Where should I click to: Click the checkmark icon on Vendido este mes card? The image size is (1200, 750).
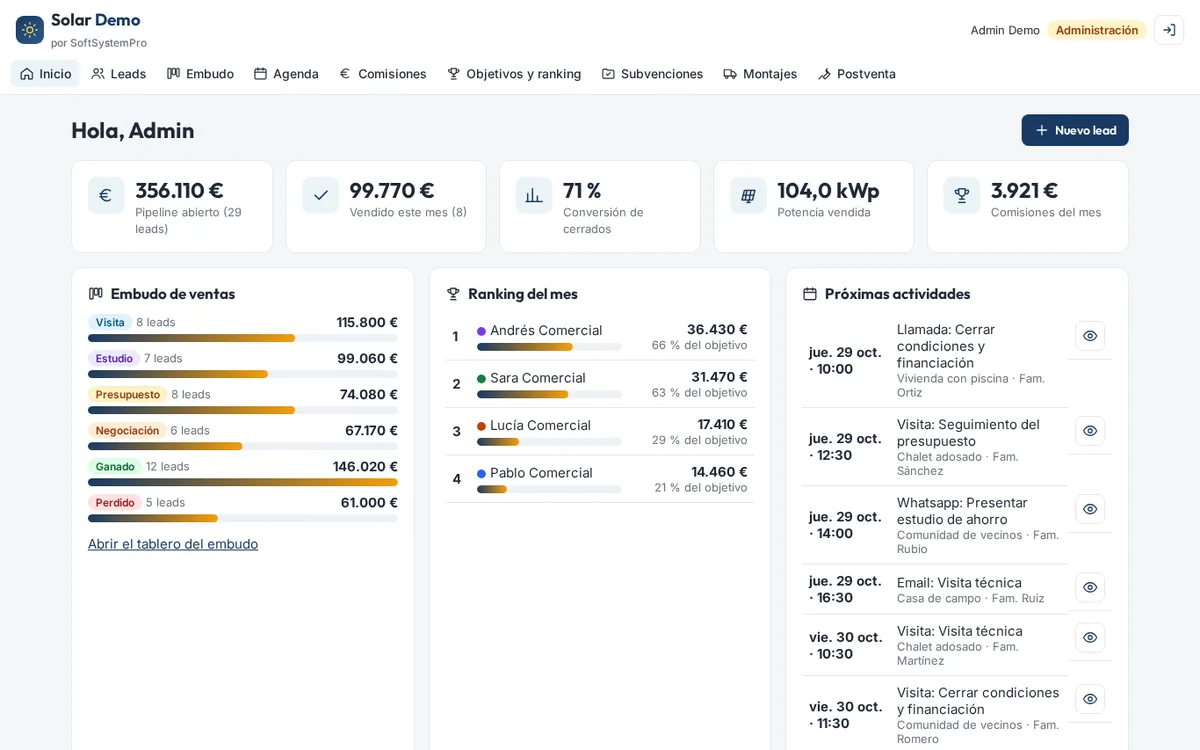pos(321,195)
